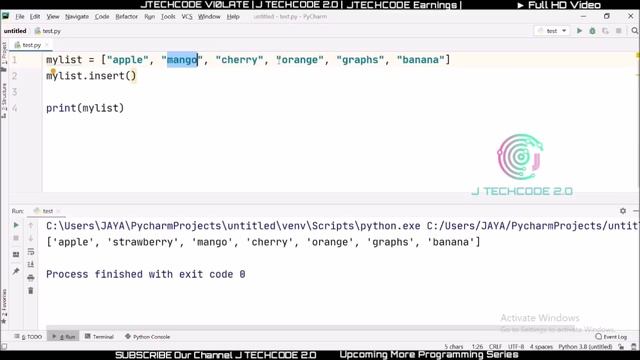640x360 pixels.
Task: Close the test.py editor tab
Action: pyautogui.click(x=47, y=45)
